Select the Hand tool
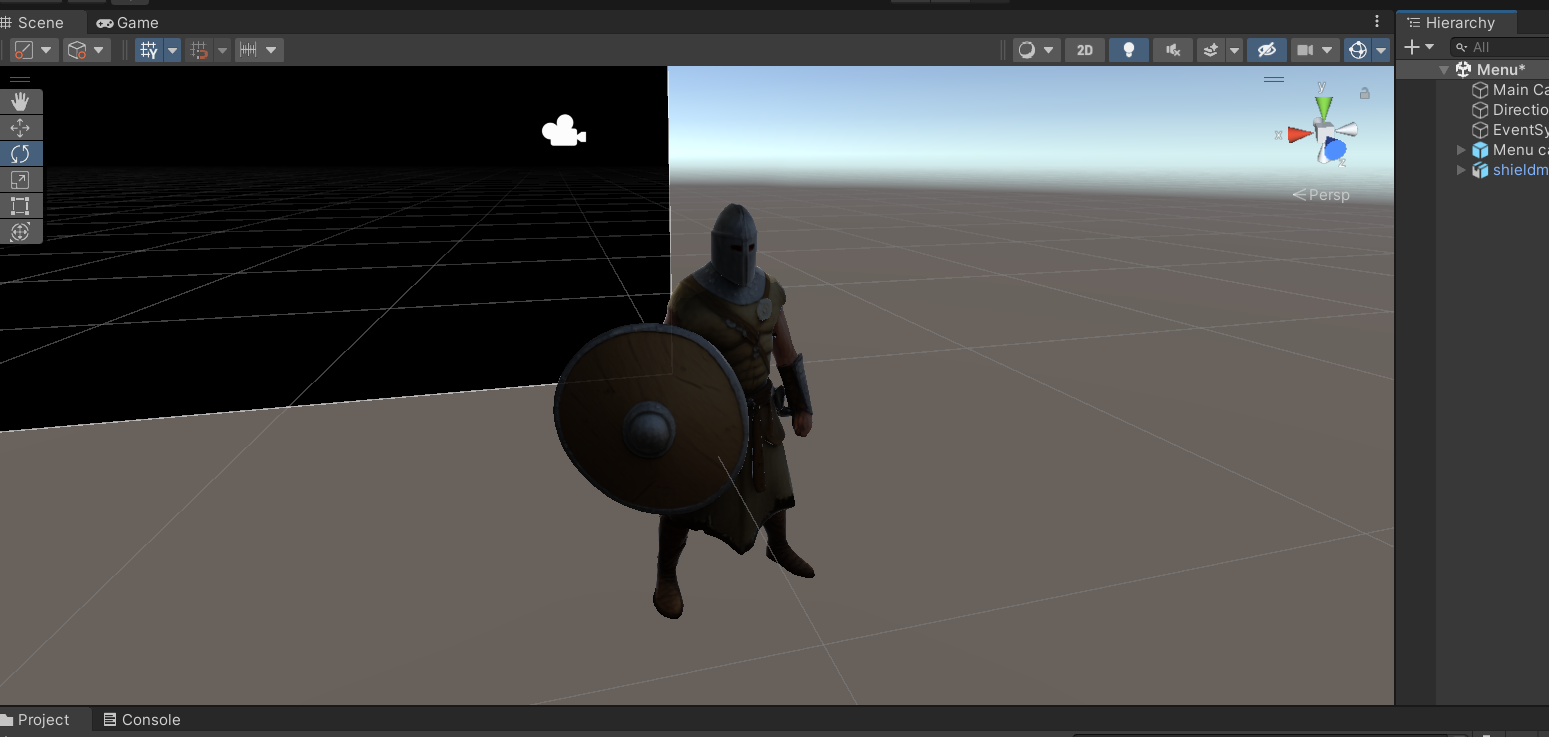 point(21,100)
